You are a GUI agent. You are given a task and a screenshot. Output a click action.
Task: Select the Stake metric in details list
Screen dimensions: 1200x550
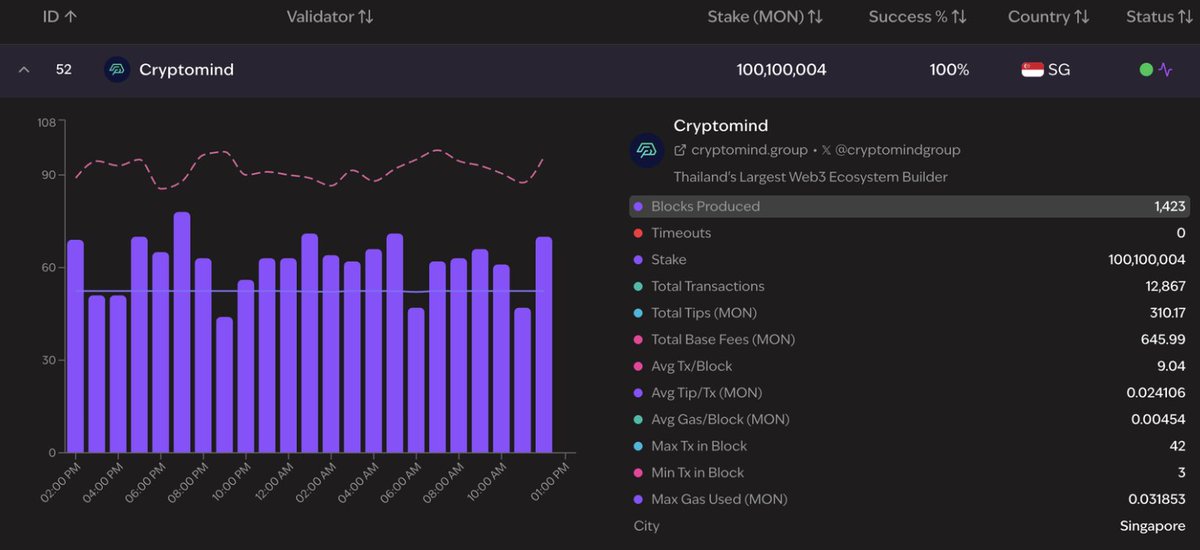909,259
